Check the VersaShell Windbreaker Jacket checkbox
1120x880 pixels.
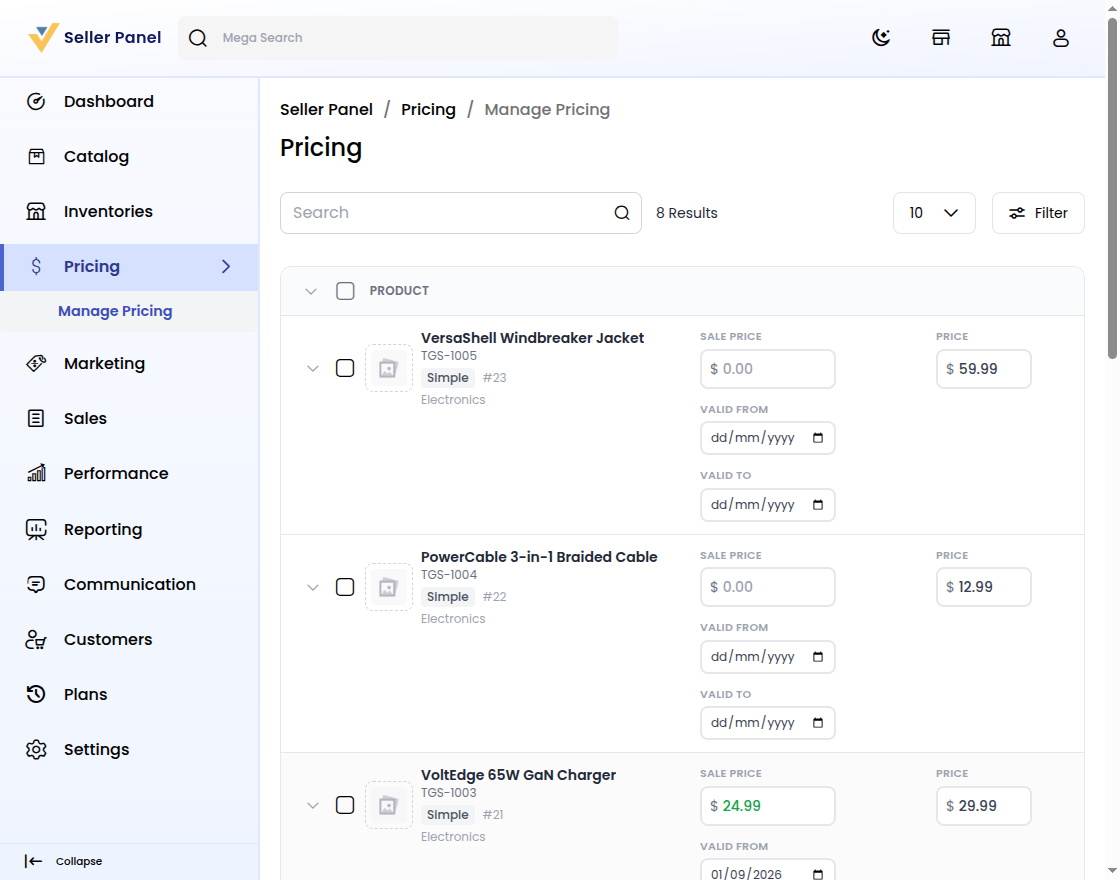pyautogui.click(x=345, y=368)
